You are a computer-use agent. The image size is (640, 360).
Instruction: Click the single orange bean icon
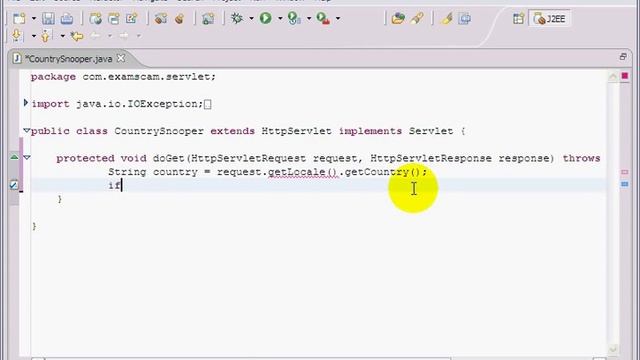pos(179,18)
